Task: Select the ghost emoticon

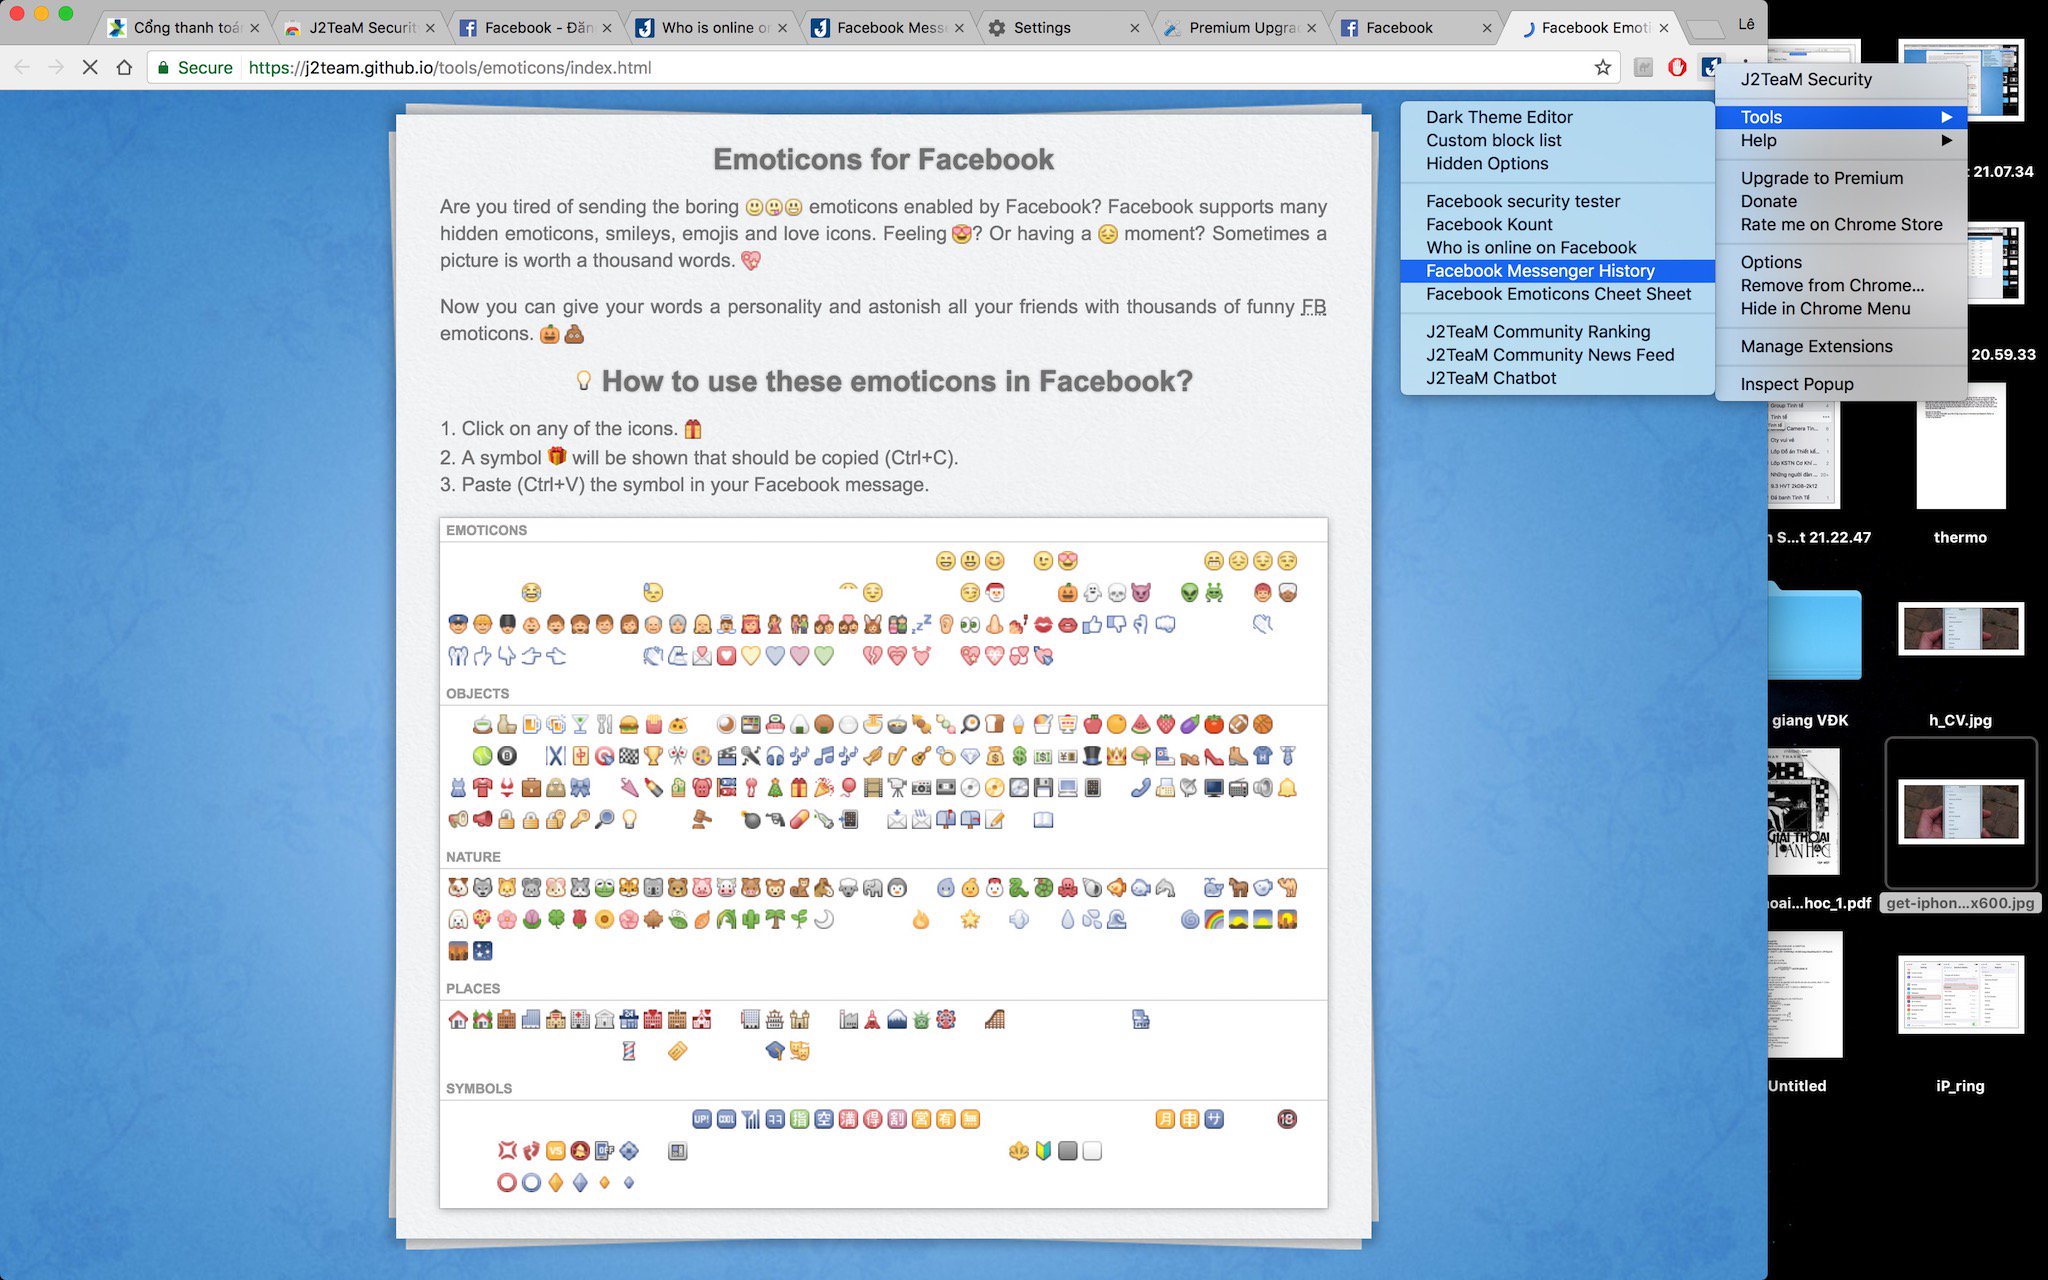Action: click(x=1092, y=592)
